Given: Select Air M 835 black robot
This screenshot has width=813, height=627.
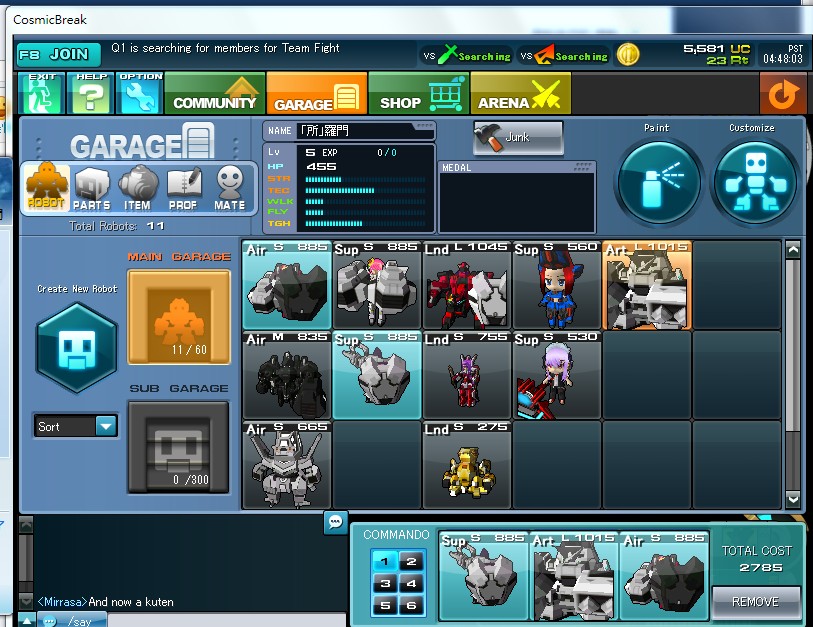Looking at the screenshot, I should coord(287,375).
